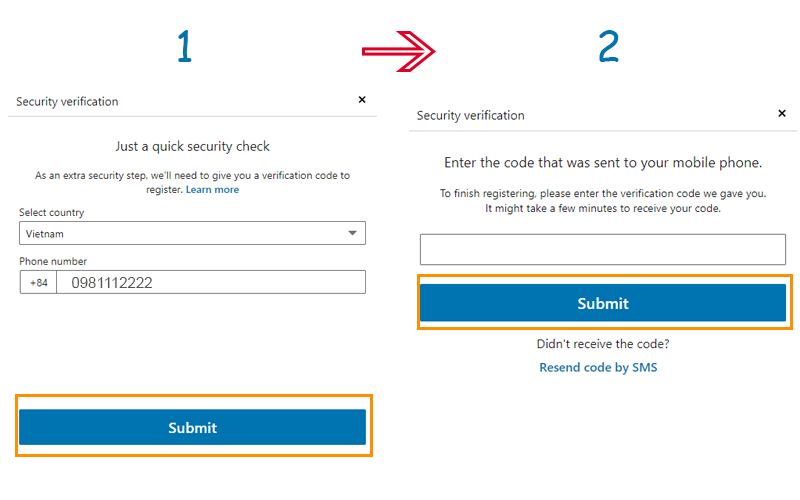Close the right Security verification dialog
The width and height of the screenshot is (800, 500).
coord(782,114)
